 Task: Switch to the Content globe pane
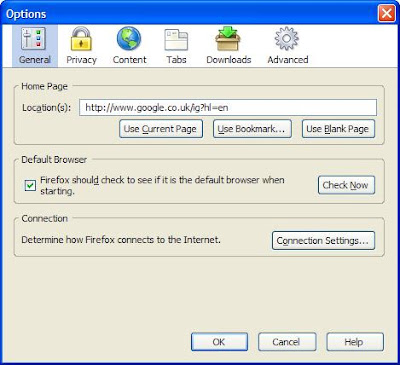(x=129, y=46)
